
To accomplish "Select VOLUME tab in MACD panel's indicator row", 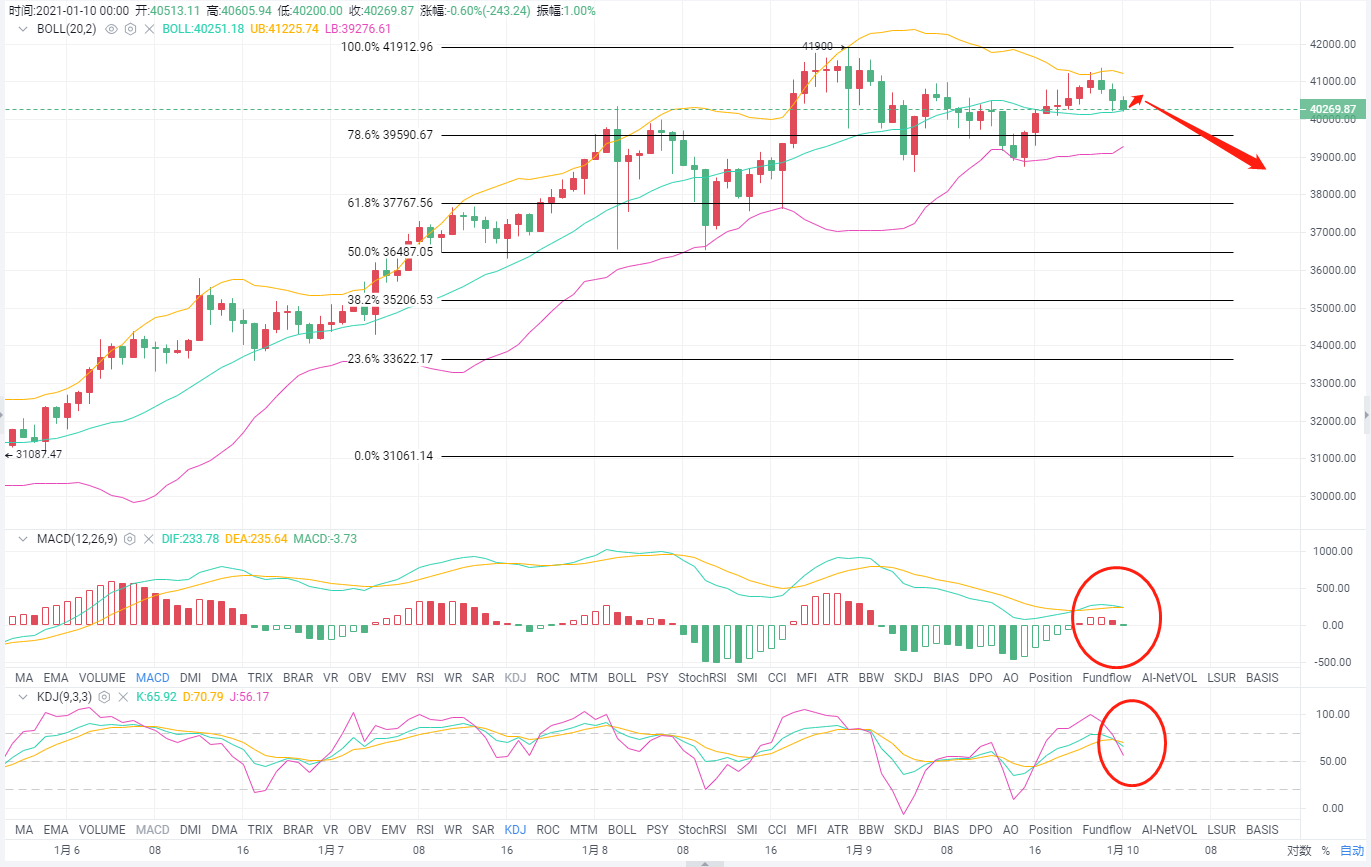I will click(102, 678).
